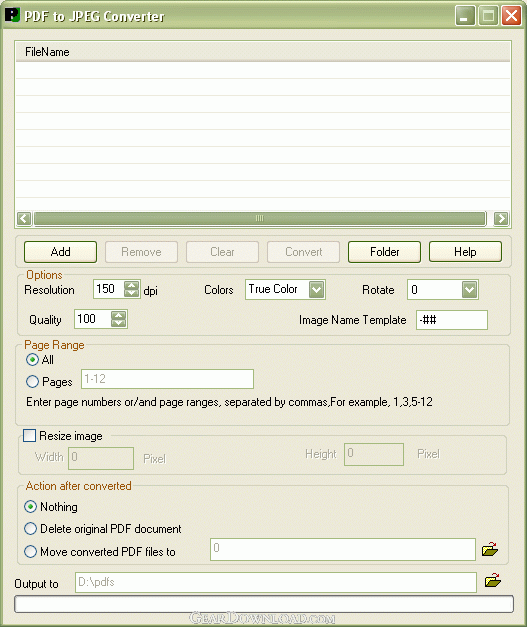Open the Colors dropdown showing True Color
Image resolution: width=527 pixels, height=627 pixels.
coord(316,290)
